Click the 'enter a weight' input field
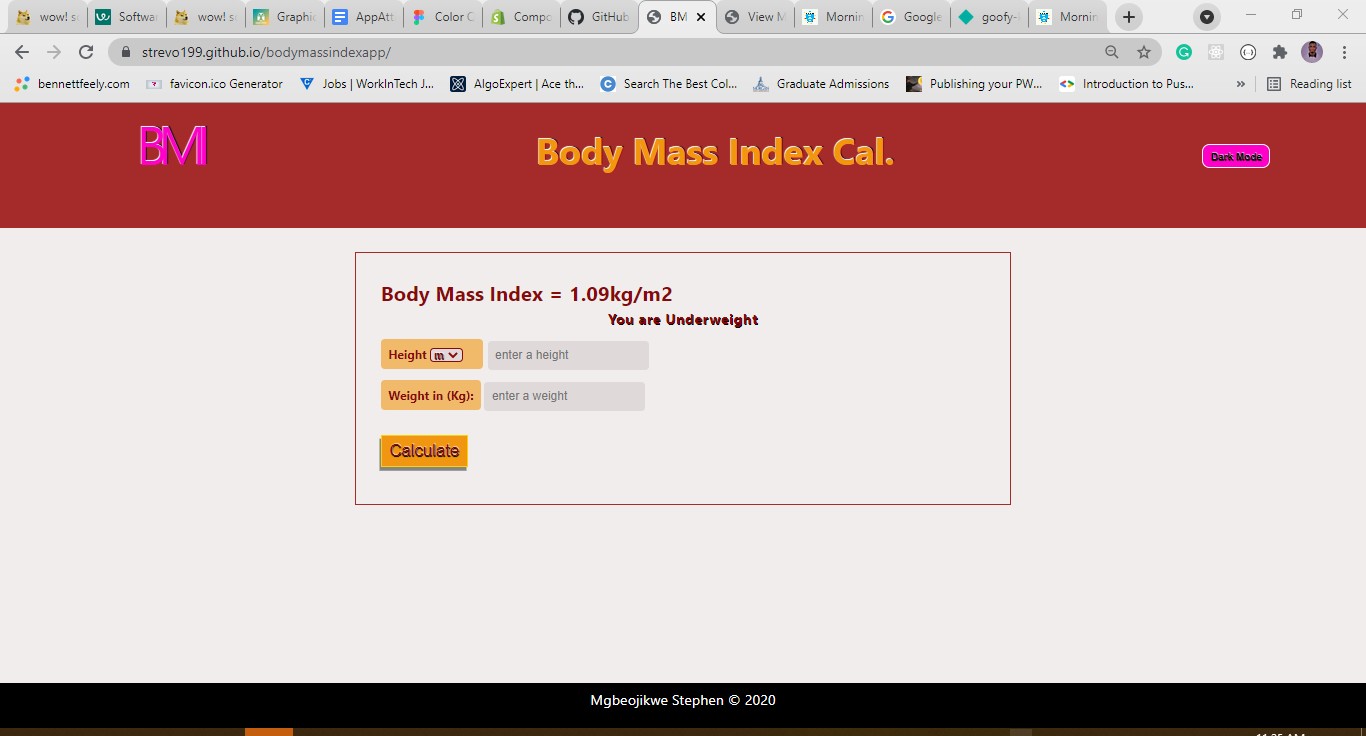This screenshot has height=736, width=1366. point(564,396)
